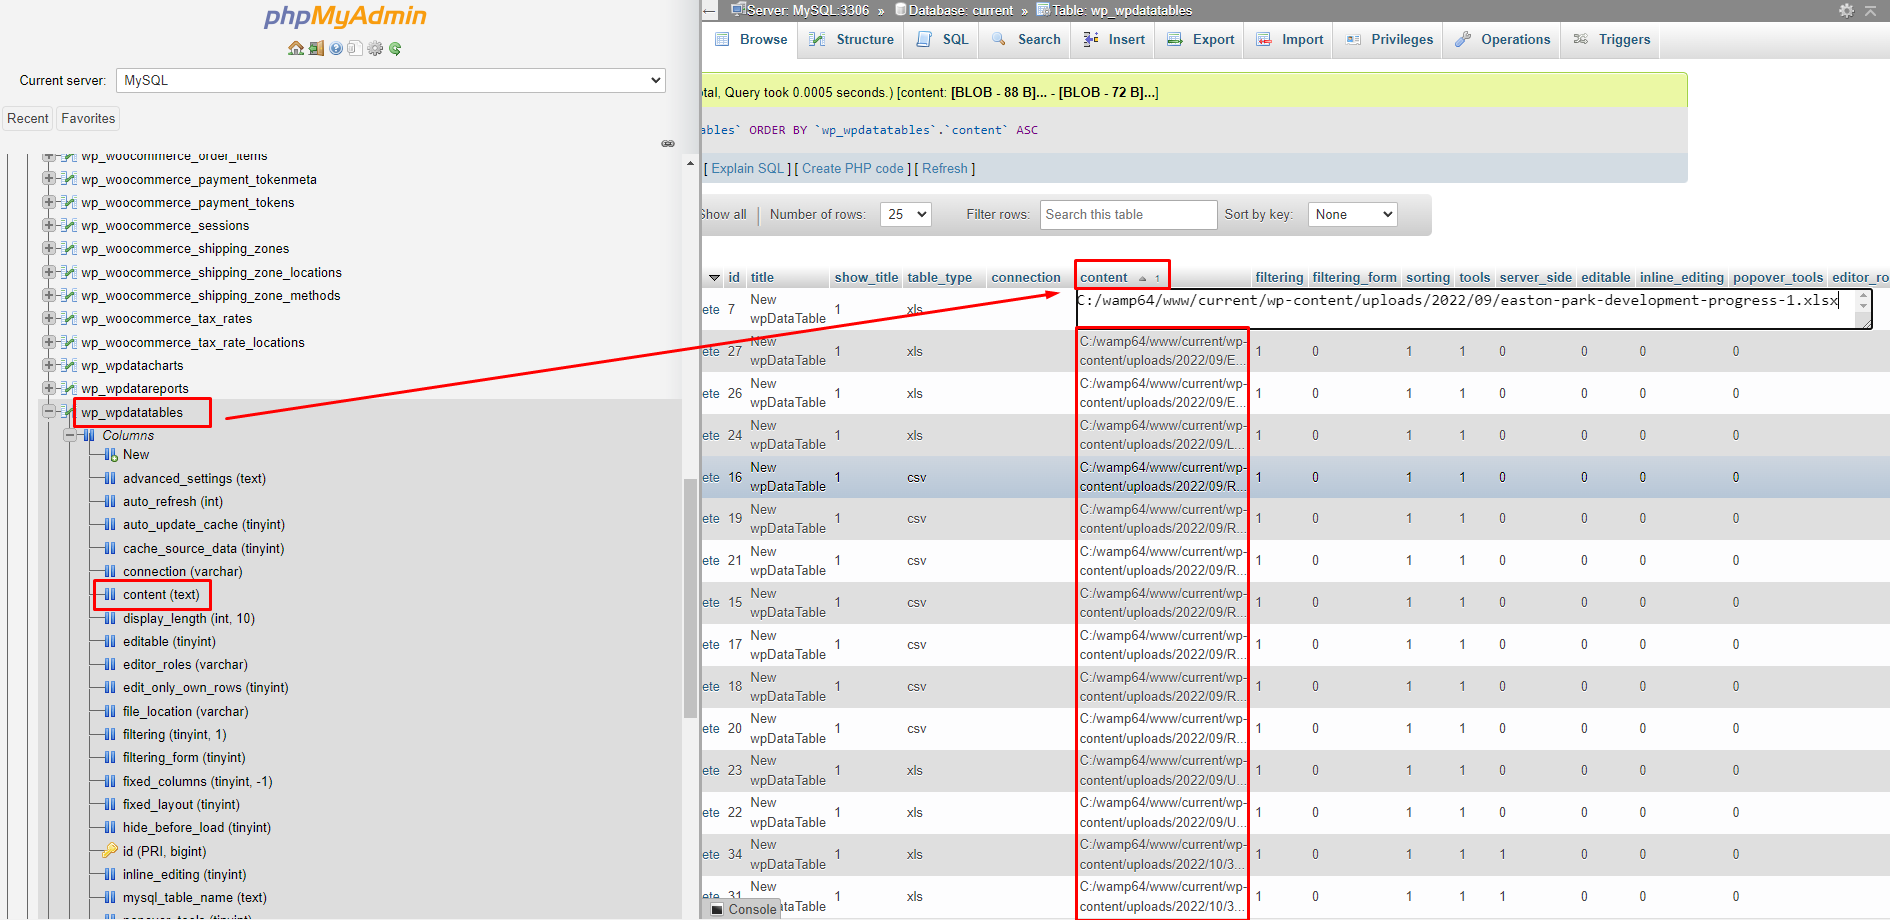Click the primary key icon beside id column

(x=110, y=851)
